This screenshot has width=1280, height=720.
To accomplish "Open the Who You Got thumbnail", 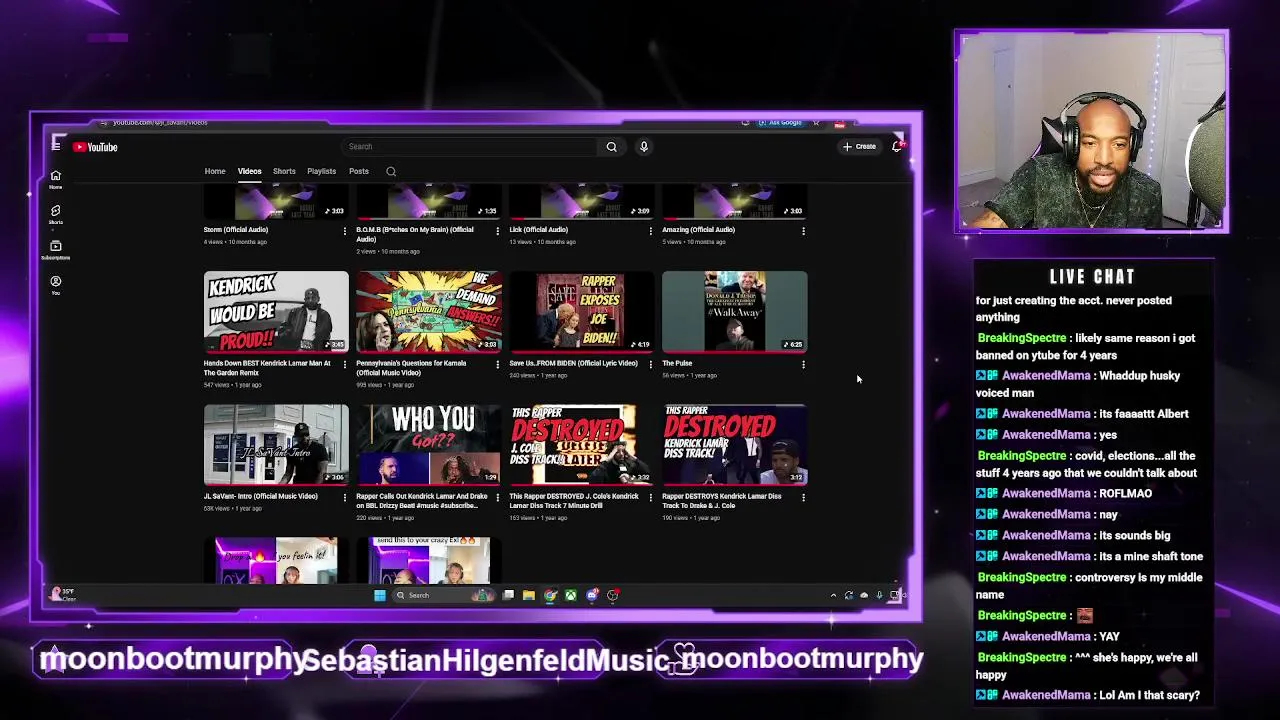I will pyautogui.click(x=429, y=445).
